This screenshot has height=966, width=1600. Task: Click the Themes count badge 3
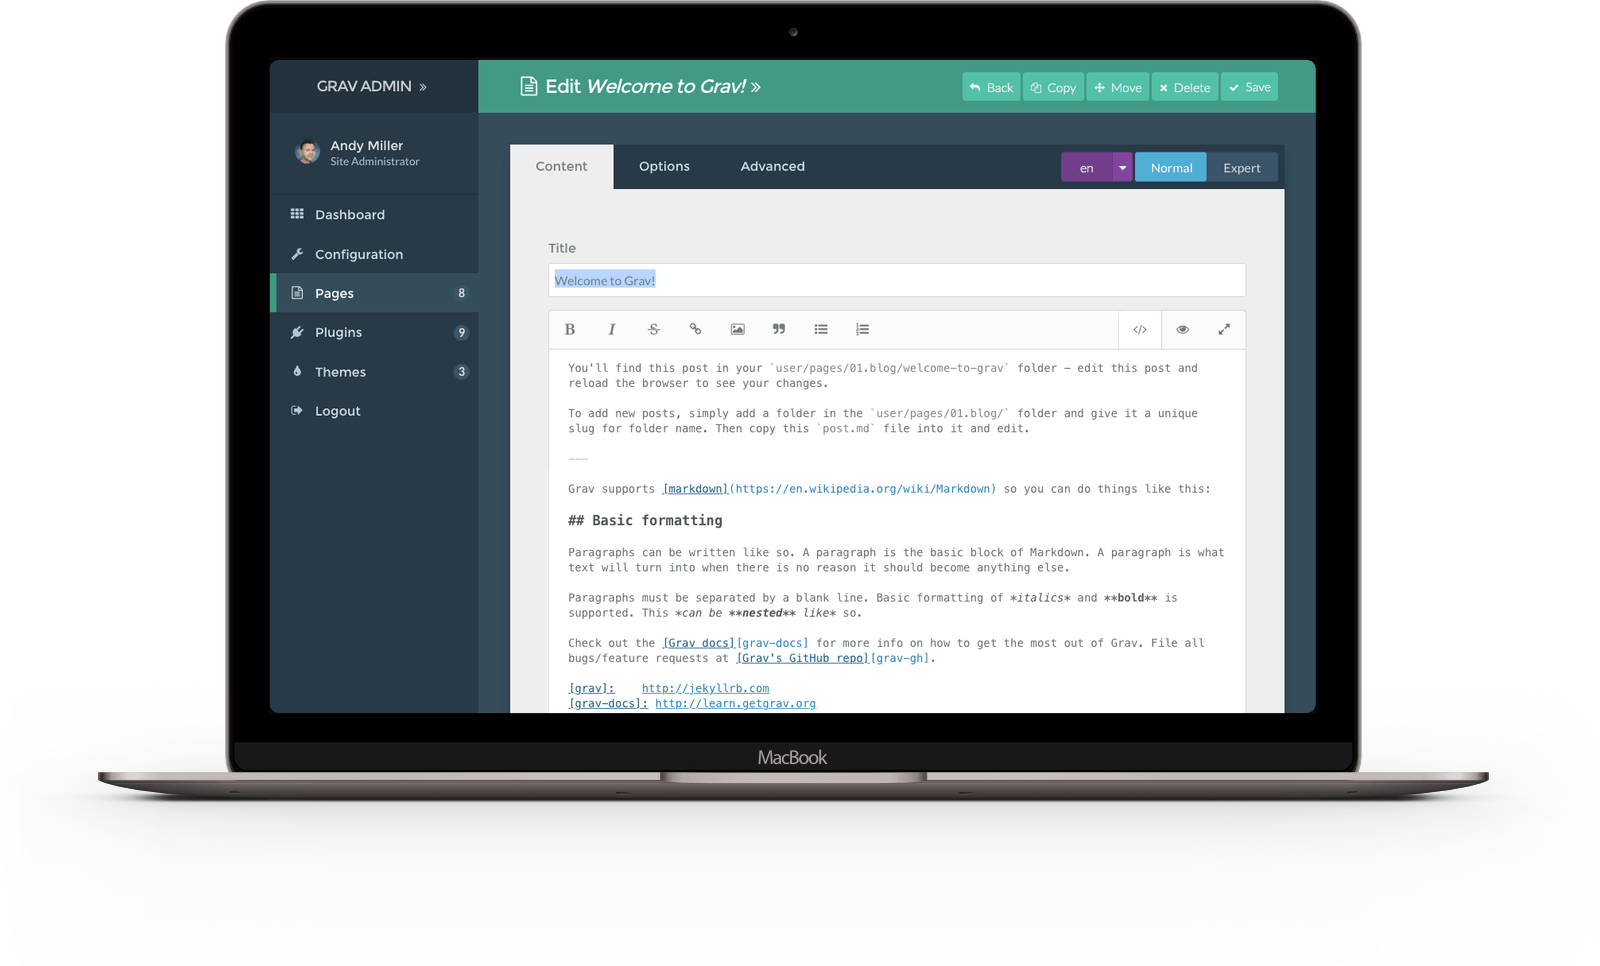click(461, 371)
